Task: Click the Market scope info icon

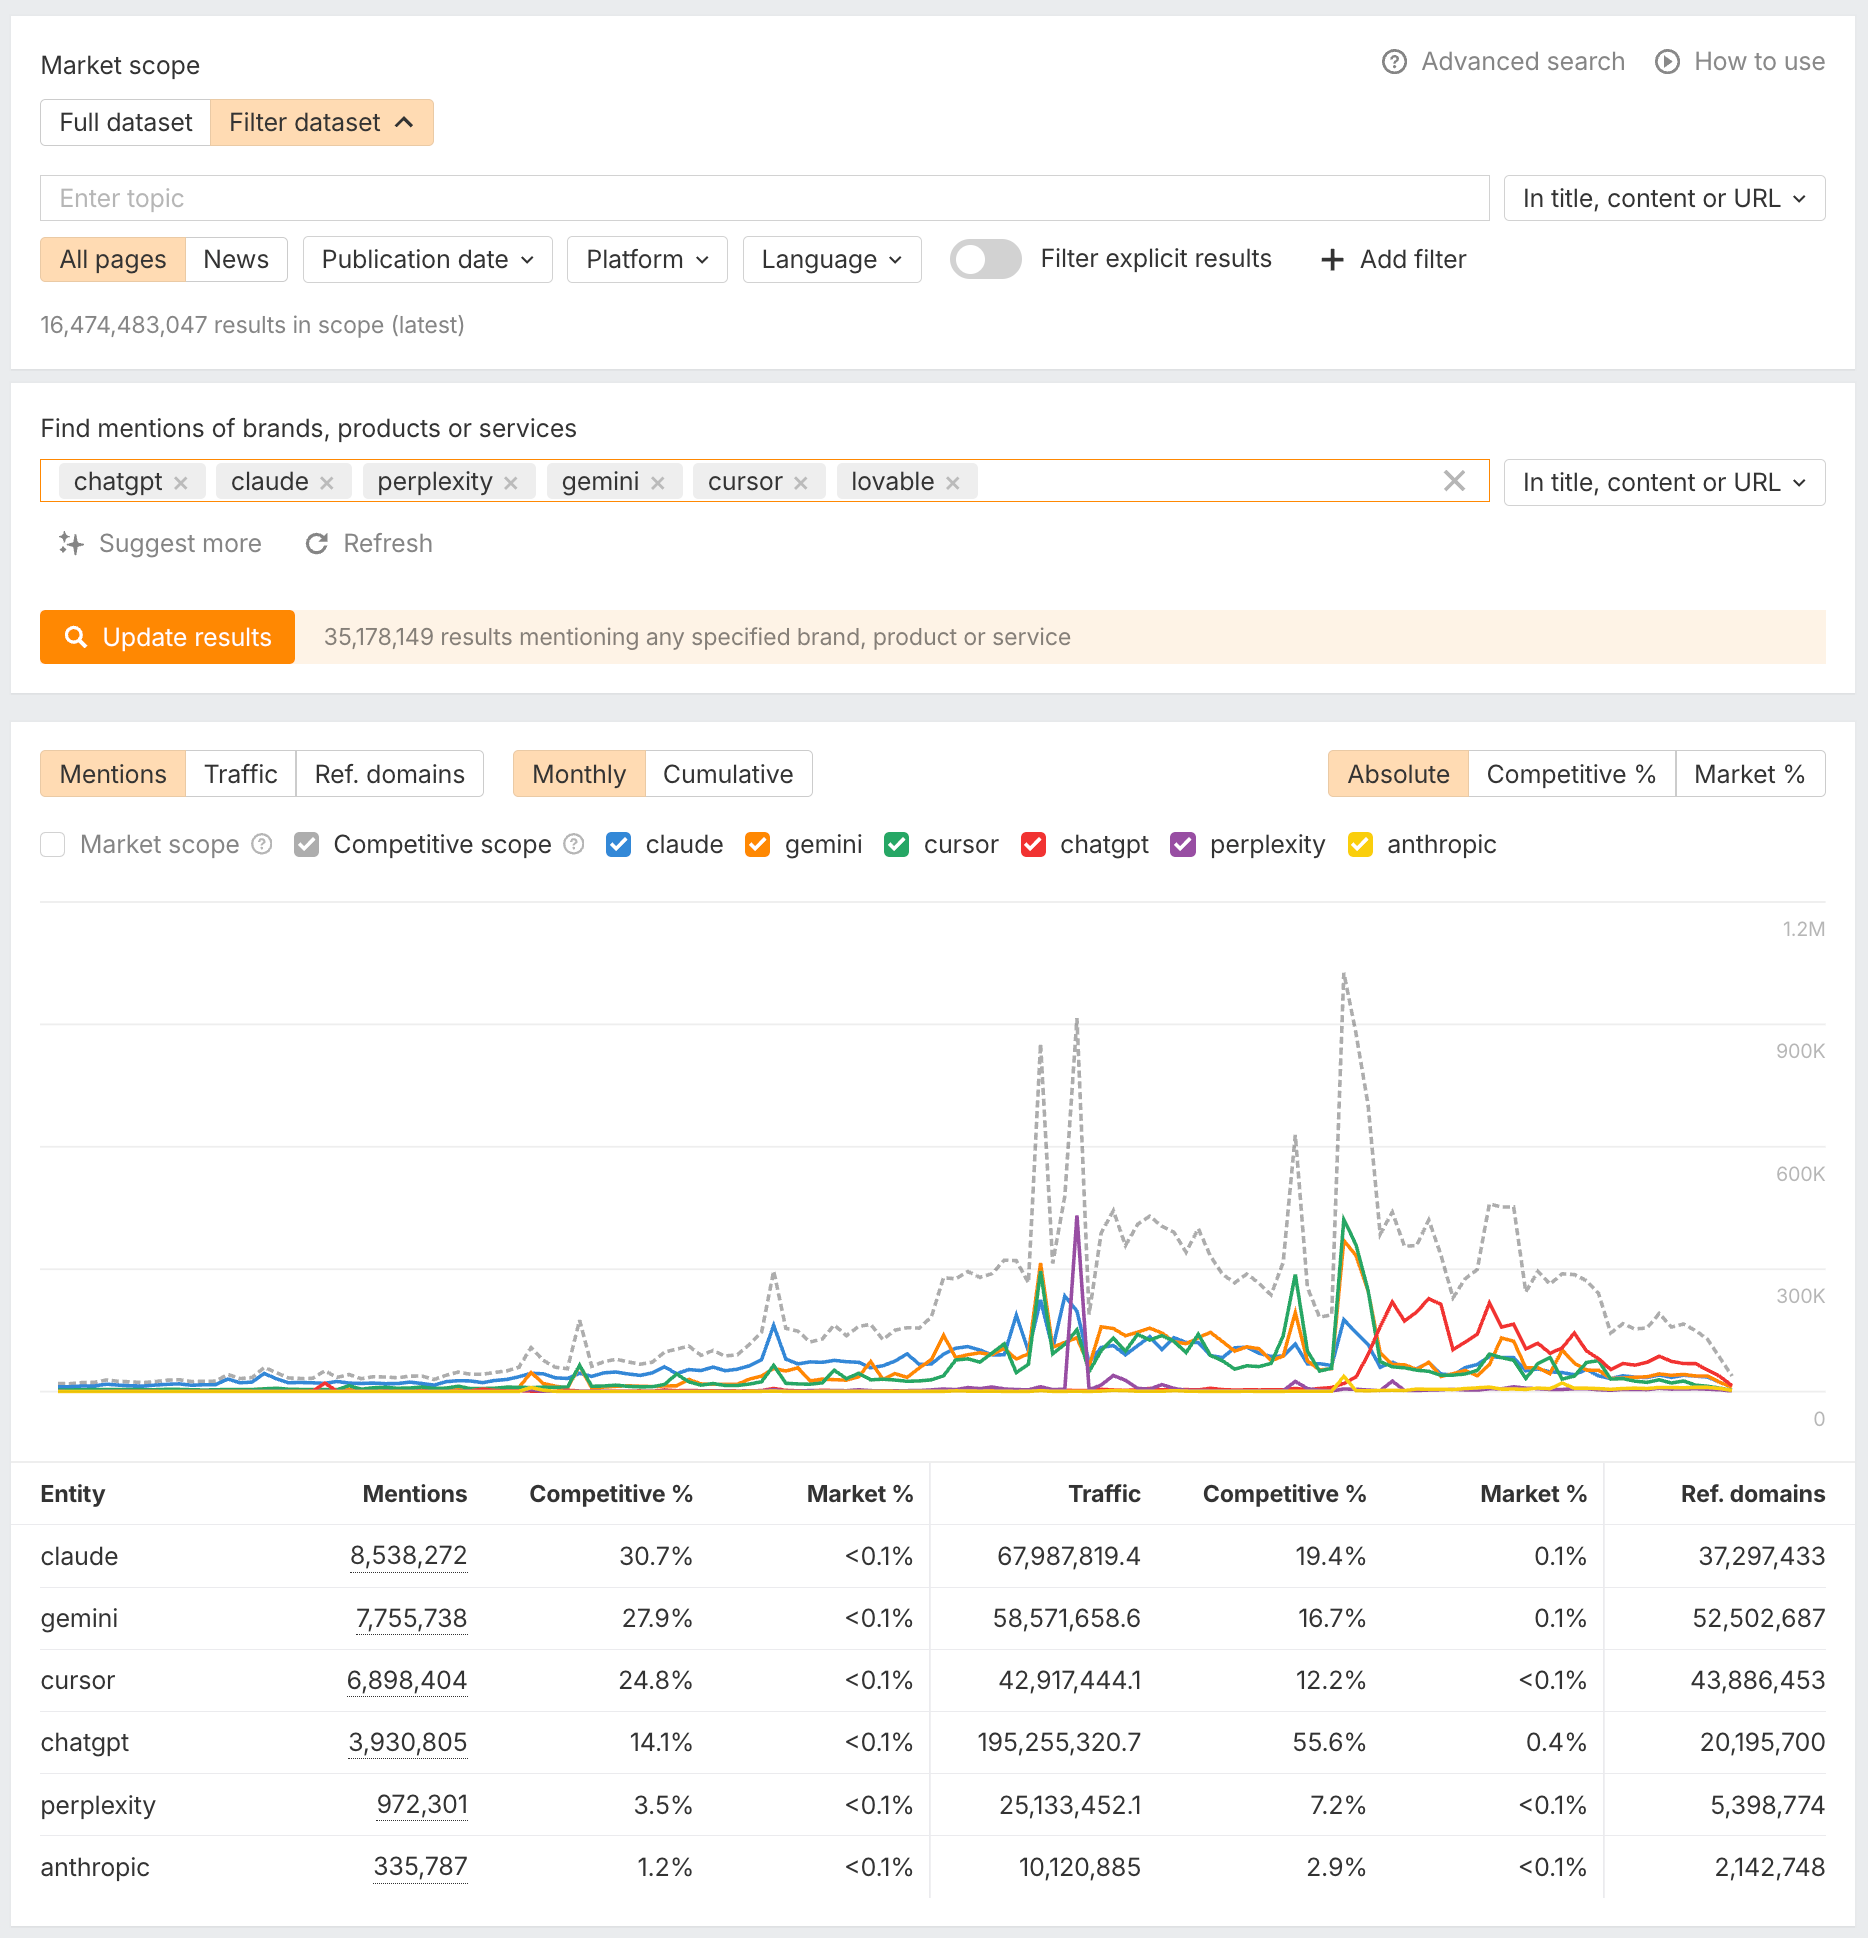Action: click(x=262, y=844)
